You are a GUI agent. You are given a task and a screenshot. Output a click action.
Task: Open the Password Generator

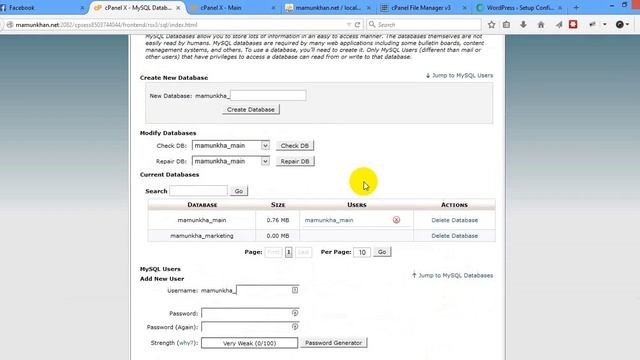[333, 343]
